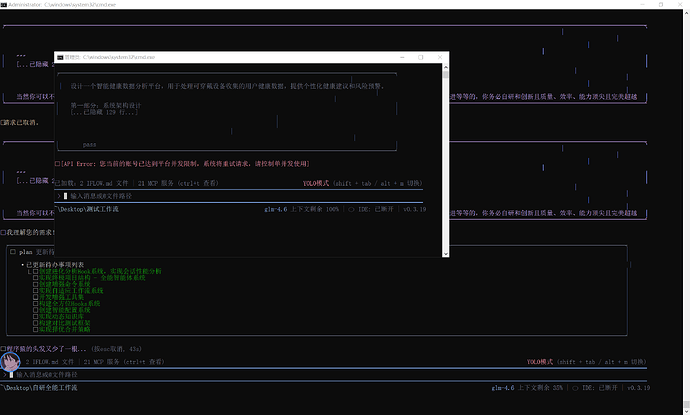Check the first green todo item box
Screen dimensions: 690x415
36,271
